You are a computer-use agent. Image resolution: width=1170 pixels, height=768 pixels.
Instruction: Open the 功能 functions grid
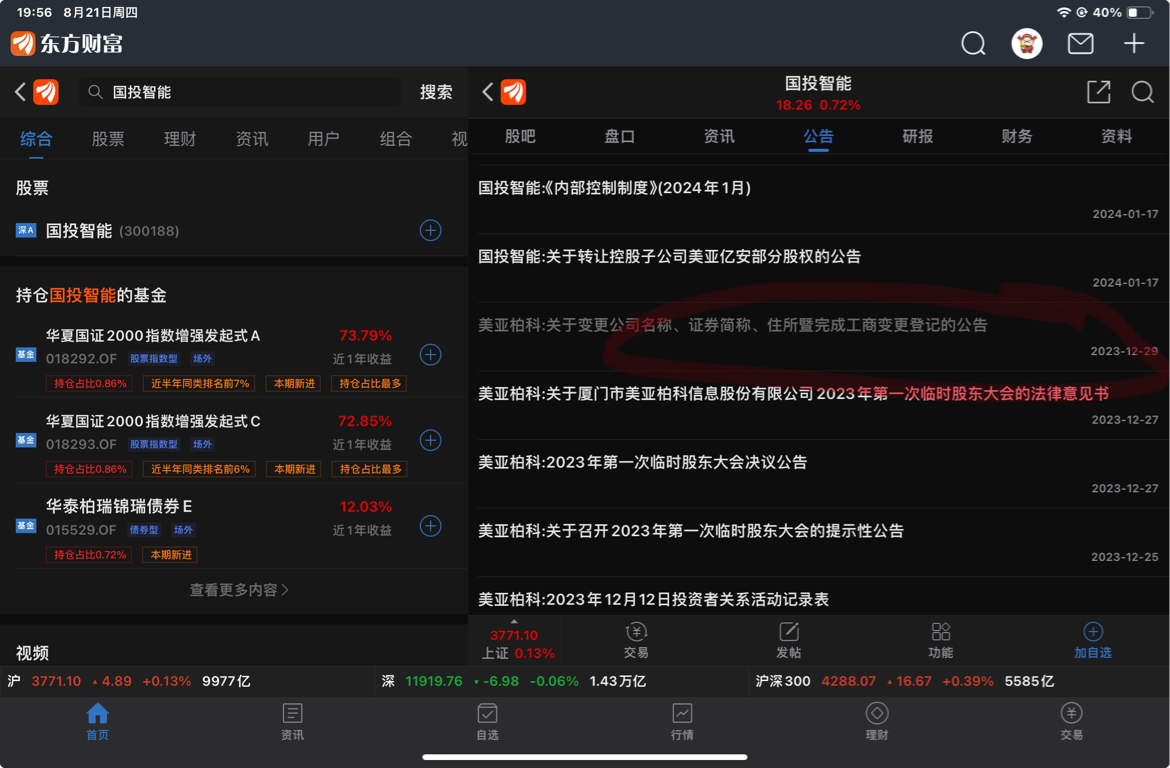[941, 640]
